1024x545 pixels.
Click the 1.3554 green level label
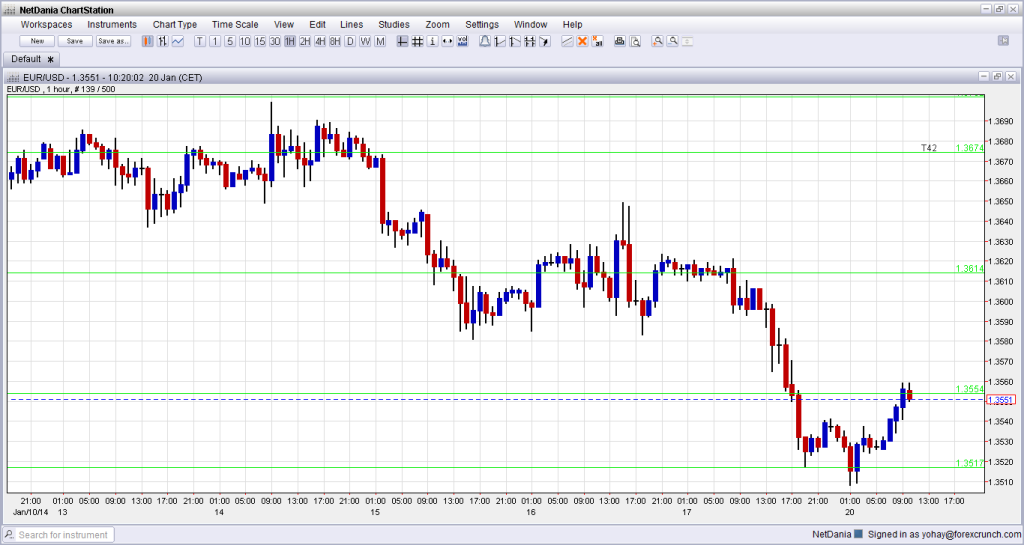969,389
